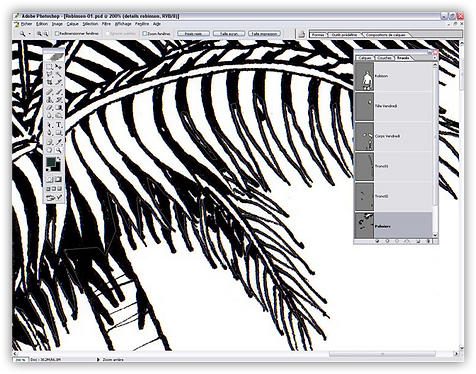This screenshot has width=476, height=374.
Task: Click stroke path with brush icon
Action: pyautogui.click(x=387, y=241)
